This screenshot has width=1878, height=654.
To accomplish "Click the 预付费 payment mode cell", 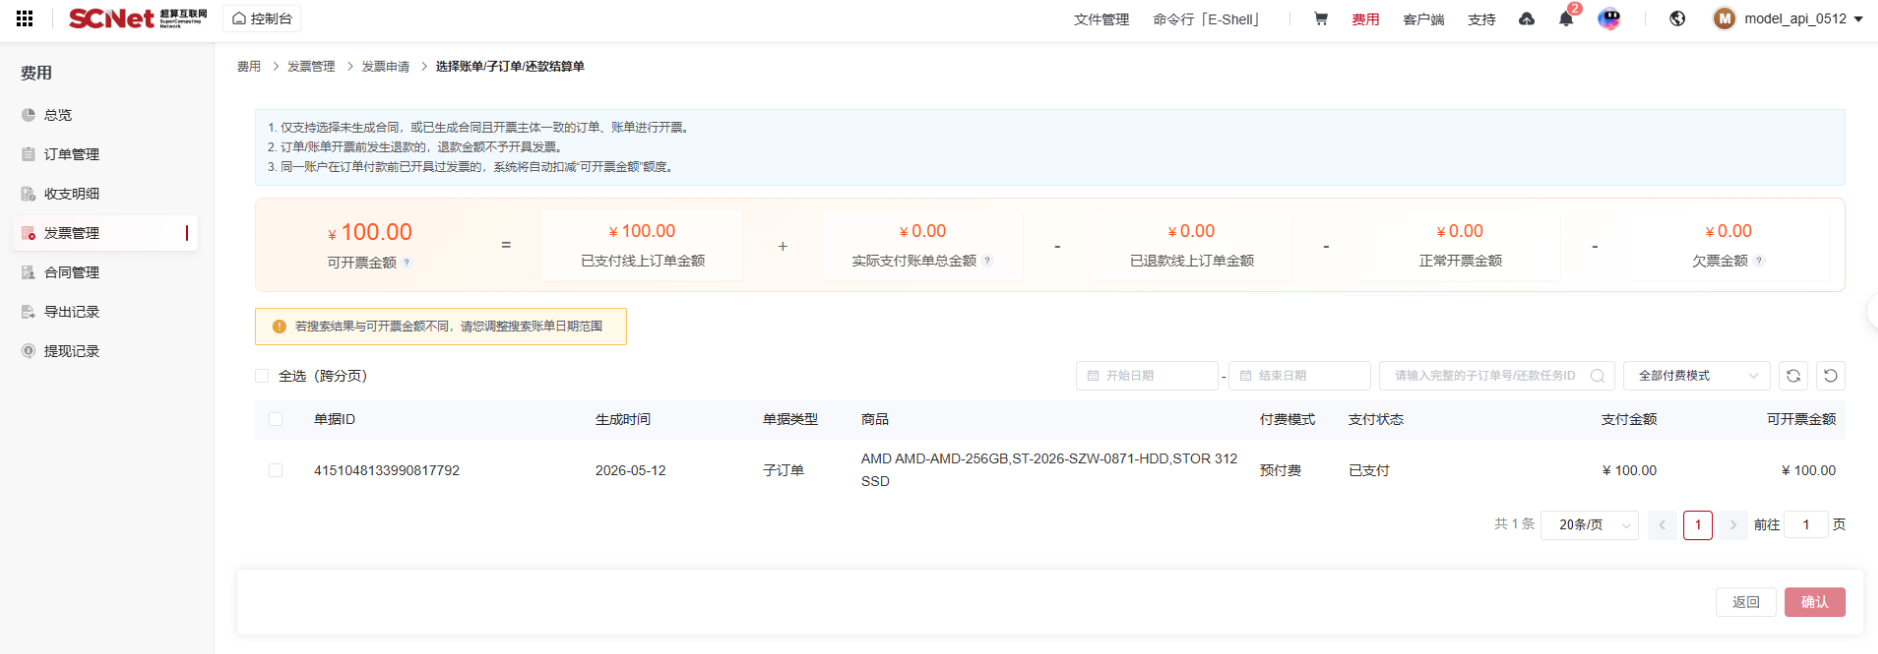I will coord(1280,470).
